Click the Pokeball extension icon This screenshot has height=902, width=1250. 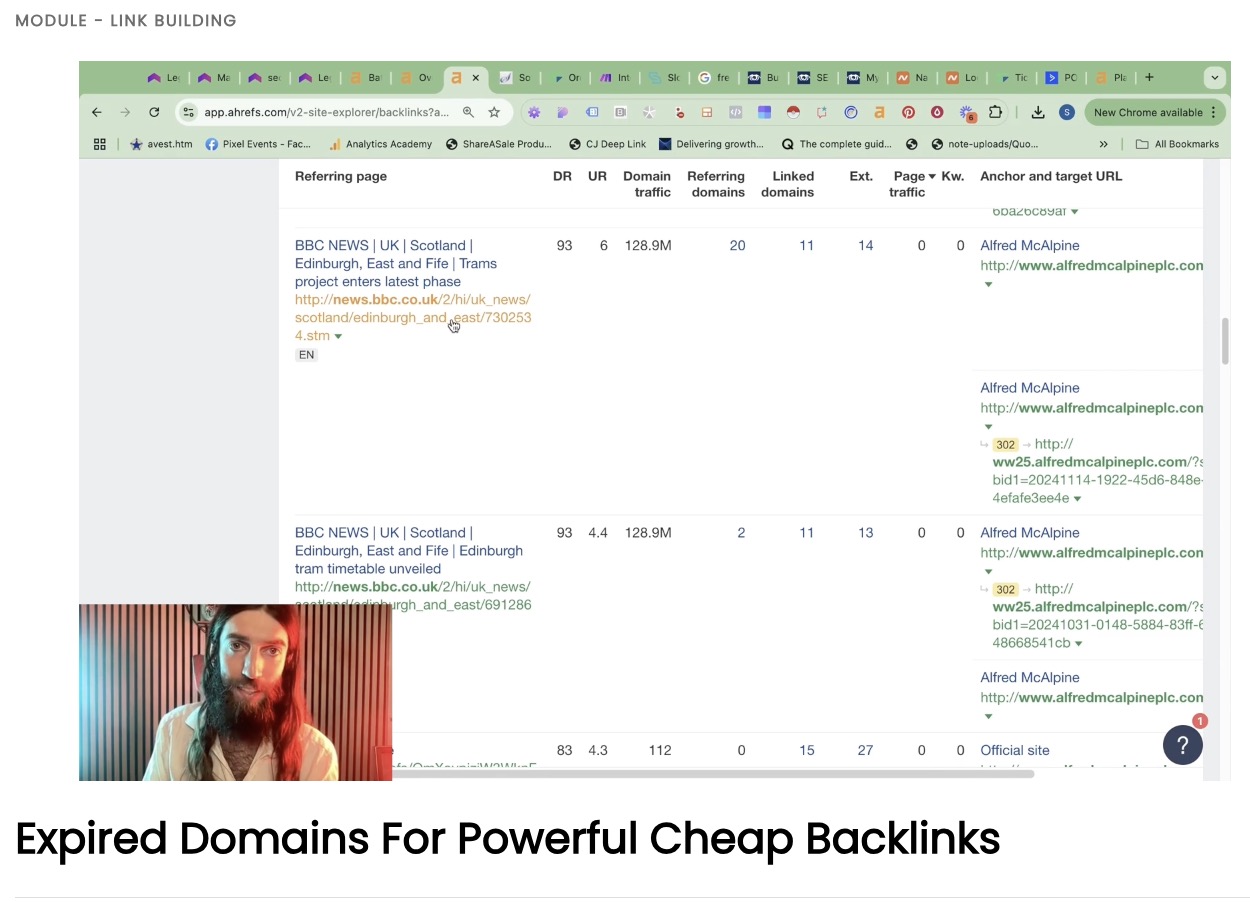tap(795, 112)
